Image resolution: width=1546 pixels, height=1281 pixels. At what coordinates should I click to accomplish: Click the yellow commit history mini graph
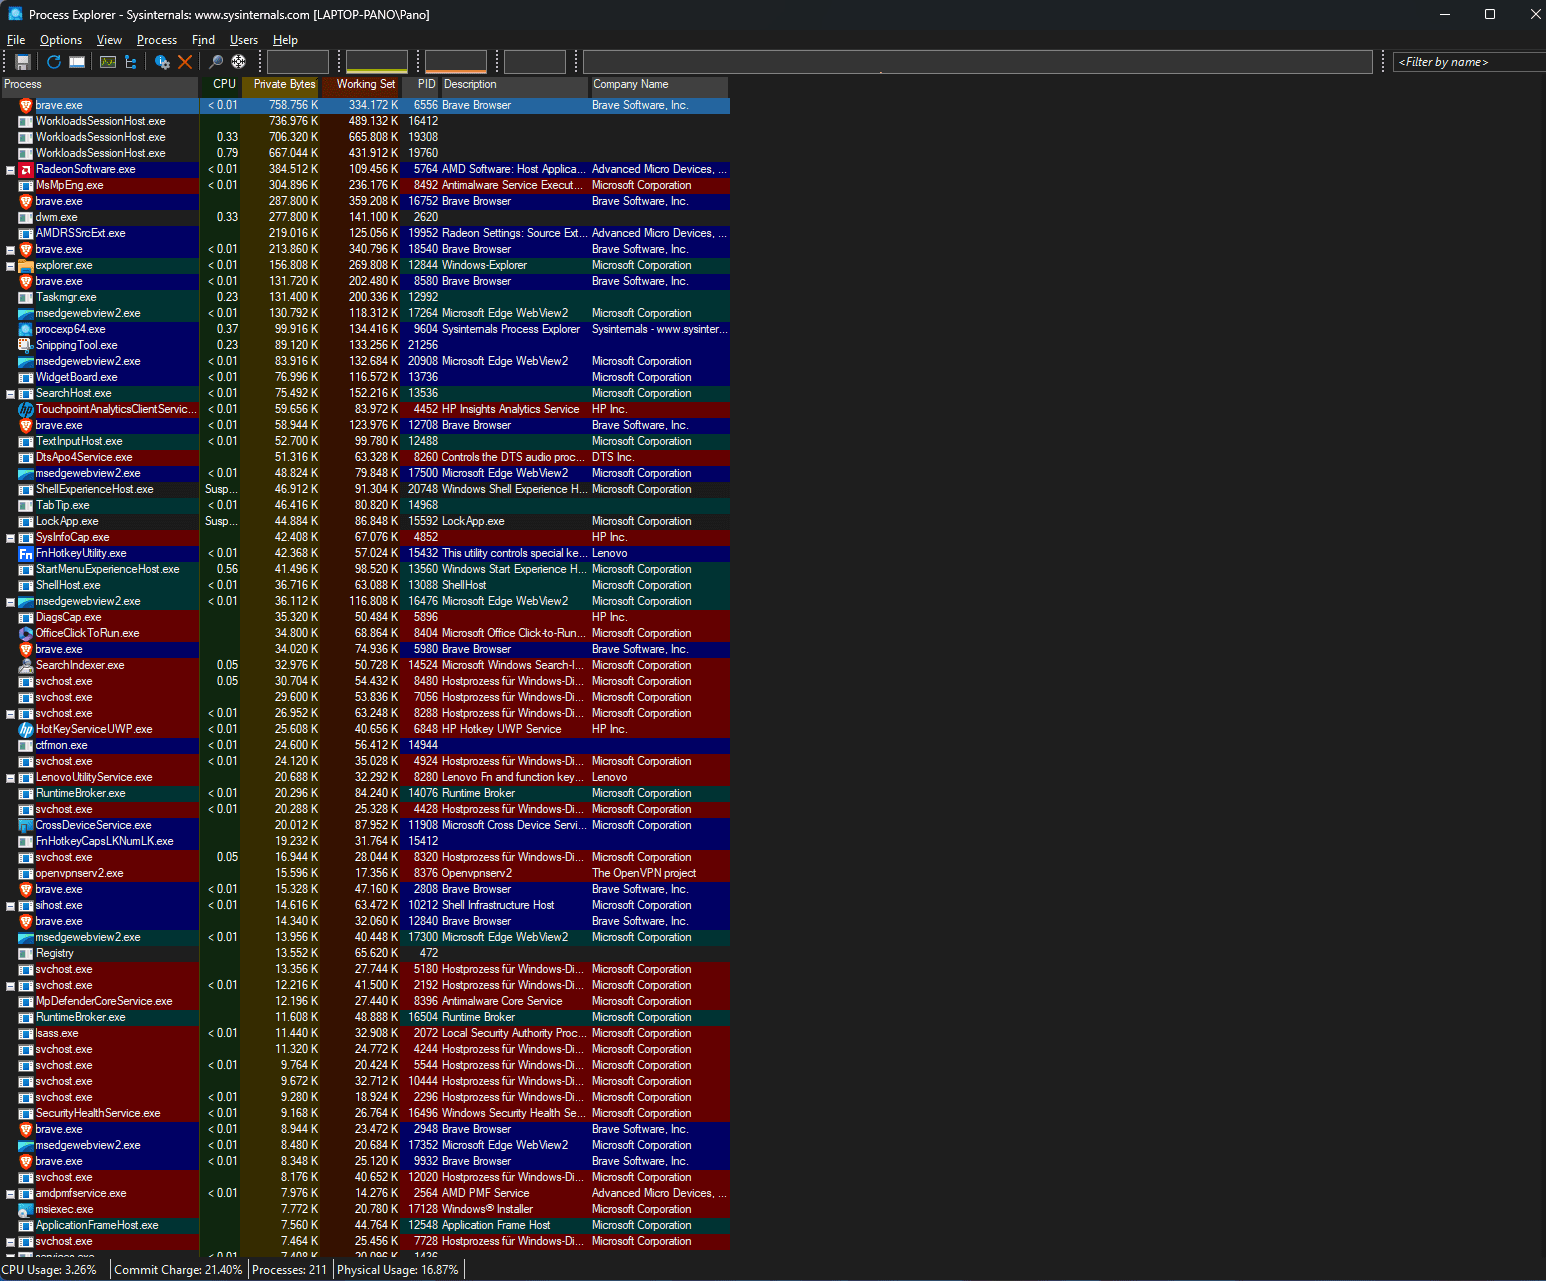(377, 62)
